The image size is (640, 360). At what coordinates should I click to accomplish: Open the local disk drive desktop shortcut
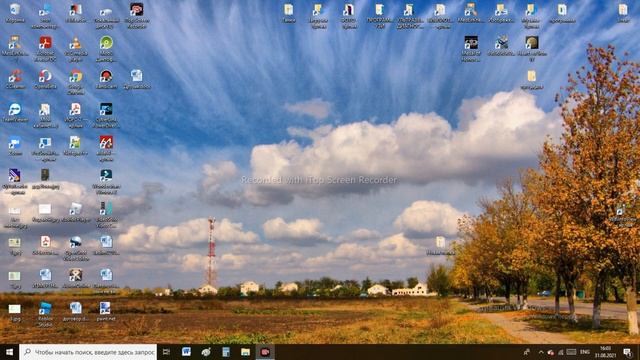106,16
